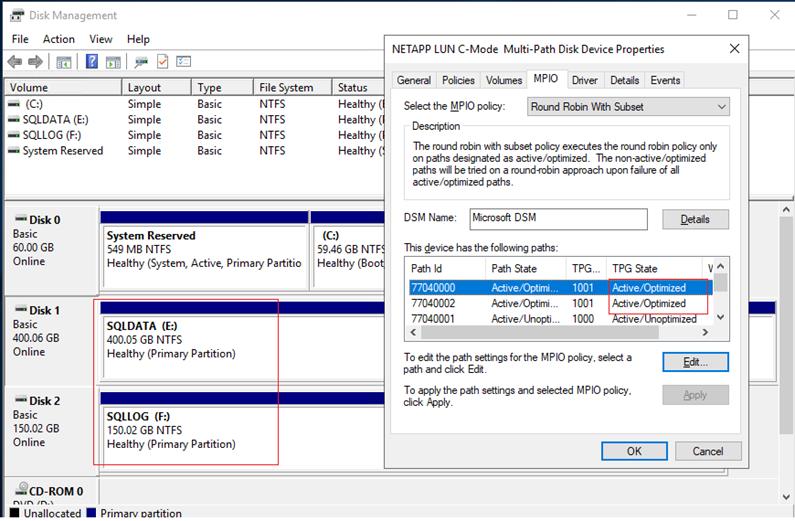Open Help via blue question mark icon
This screenshot has width=795, height=521.
(x=92, y=61)
